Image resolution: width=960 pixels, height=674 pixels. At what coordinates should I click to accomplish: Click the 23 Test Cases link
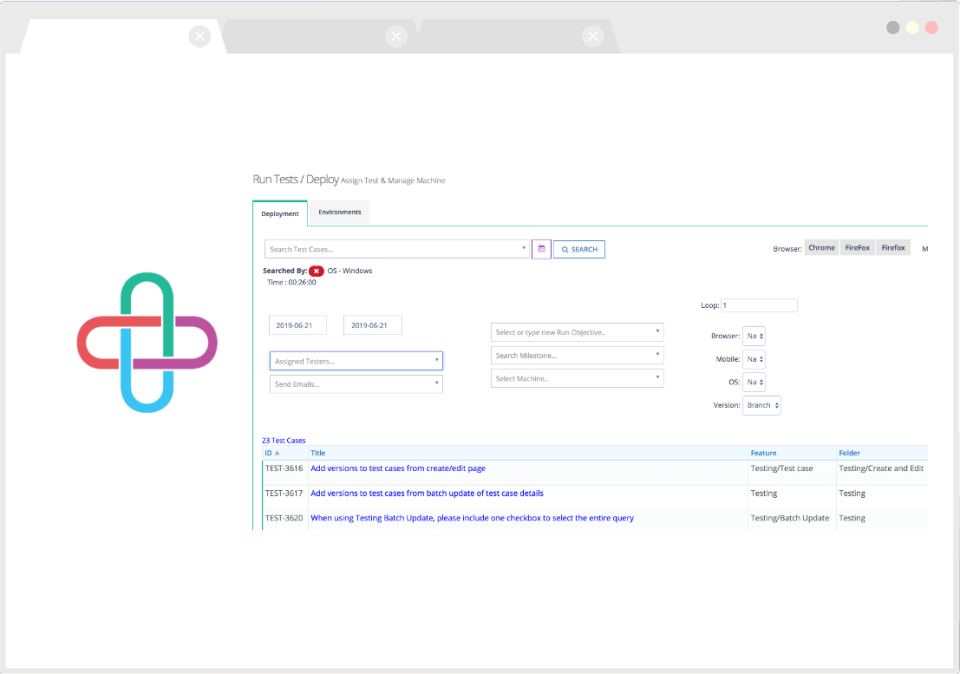point(281,440)
